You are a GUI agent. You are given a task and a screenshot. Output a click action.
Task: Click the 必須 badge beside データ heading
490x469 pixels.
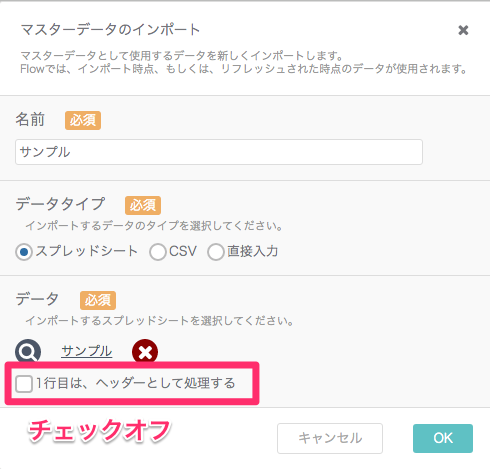[x=98, y=300]
